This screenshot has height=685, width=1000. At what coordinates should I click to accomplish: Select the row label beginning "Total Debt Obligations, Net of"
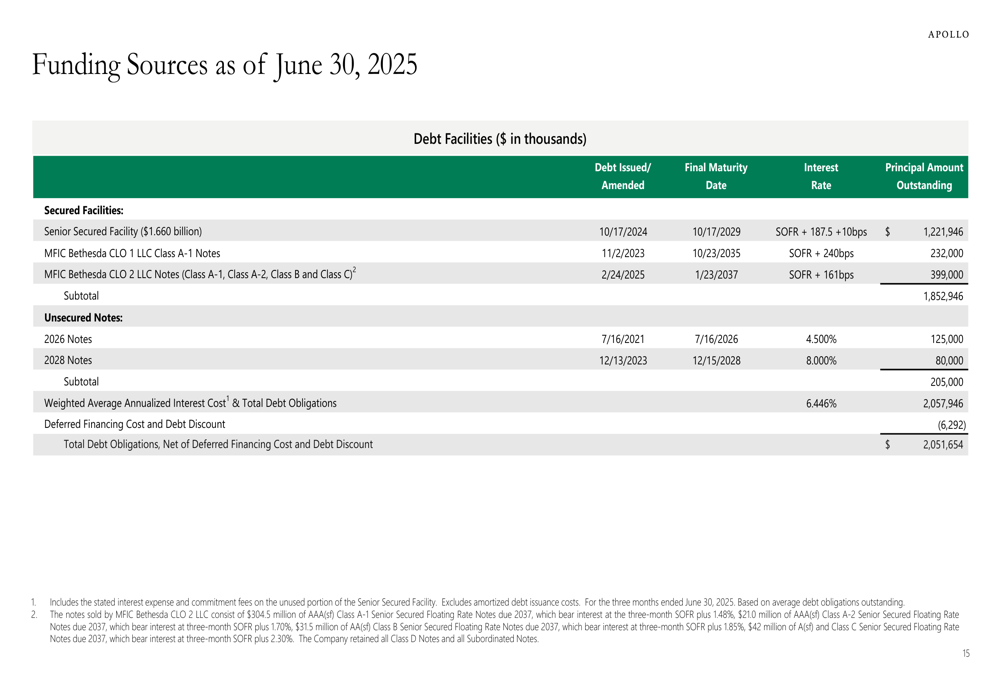[218, 445]
